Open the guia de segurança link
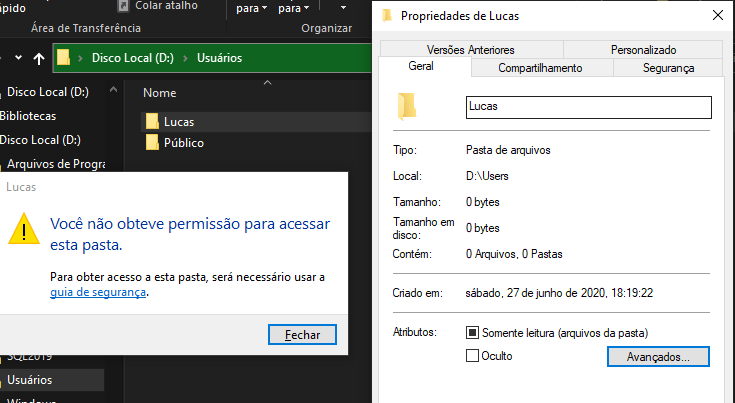Viewport: 735px width, 403px height. 98,292
